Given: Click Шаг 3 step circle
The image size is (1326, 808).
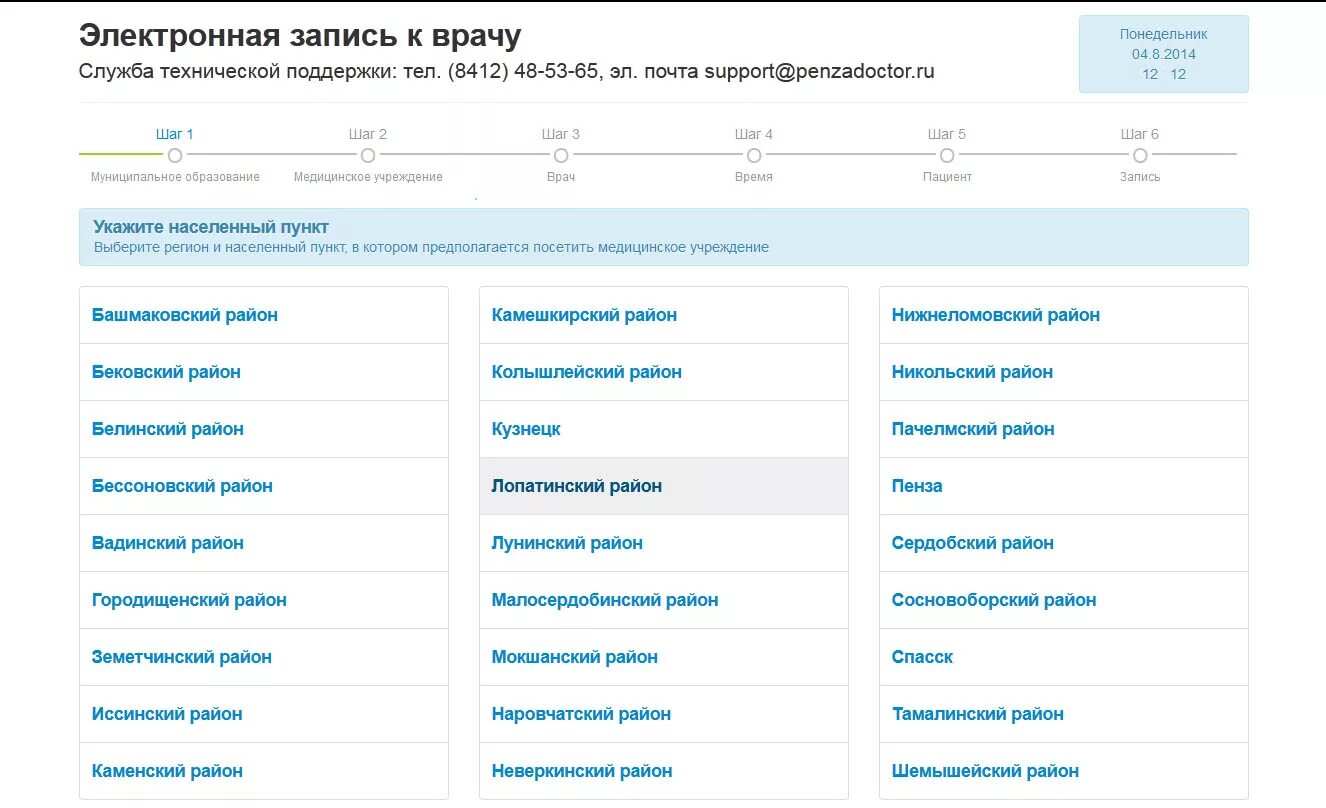Looking at the screenshot, I should 561,155.
